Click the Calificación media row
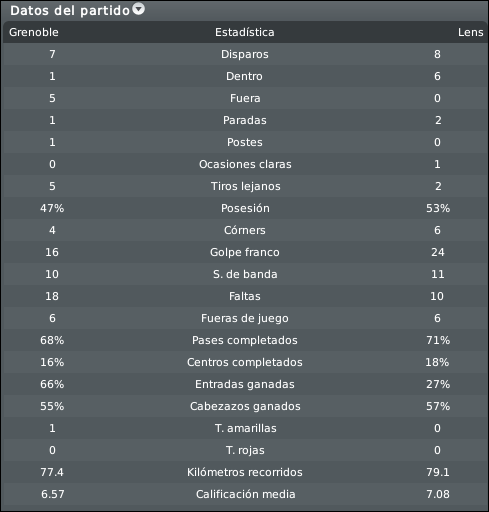 tap(245, 494)
